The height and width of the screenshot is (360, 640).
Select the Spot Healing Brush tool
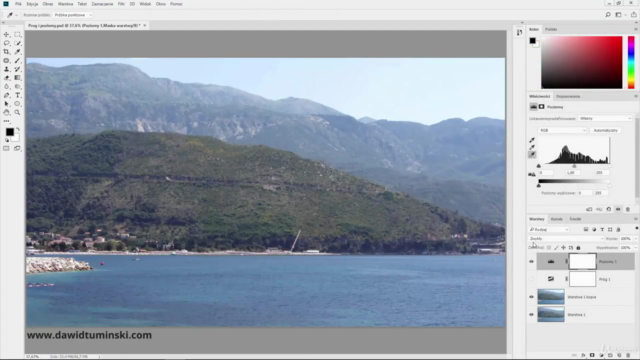7,60
